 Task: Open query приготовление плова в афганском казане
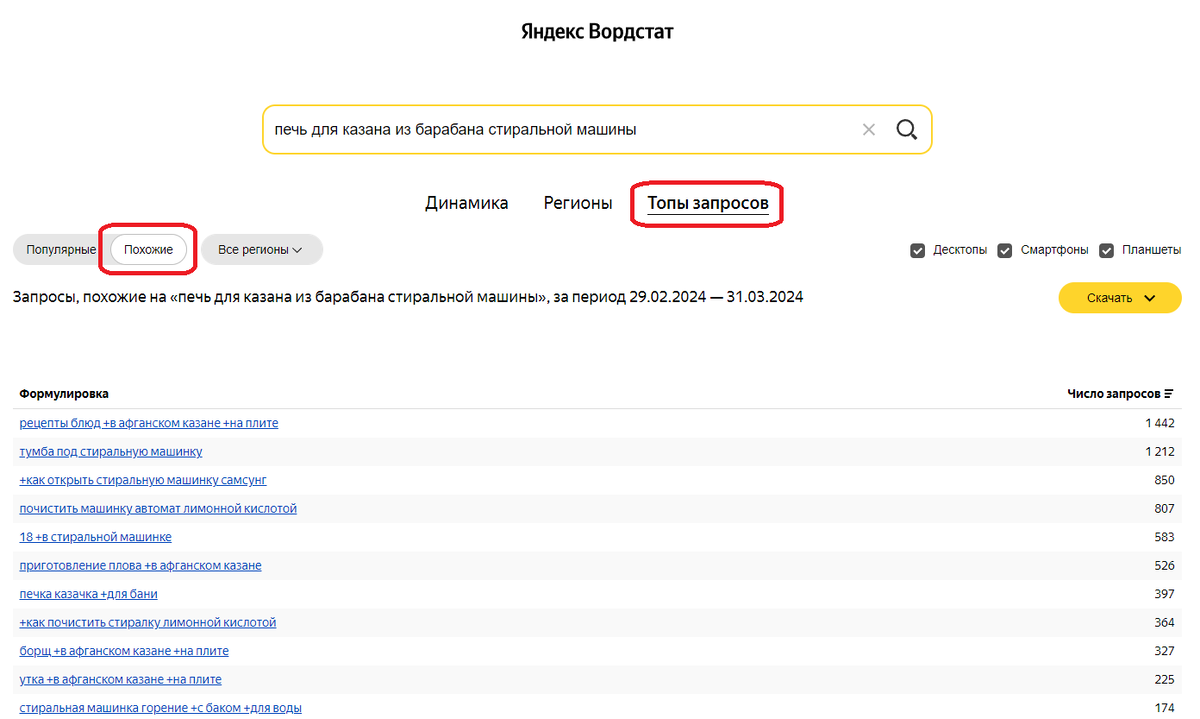click(x=140, y=566)
